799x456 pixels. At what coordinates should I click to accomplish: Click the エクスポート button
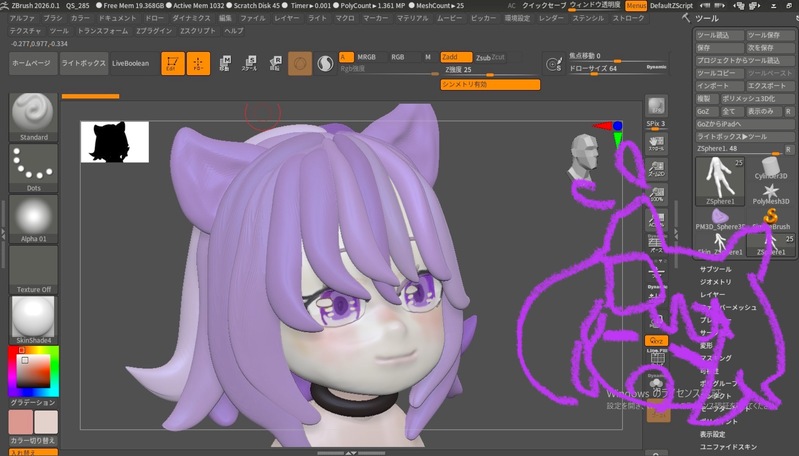click(x=770, y=86)
